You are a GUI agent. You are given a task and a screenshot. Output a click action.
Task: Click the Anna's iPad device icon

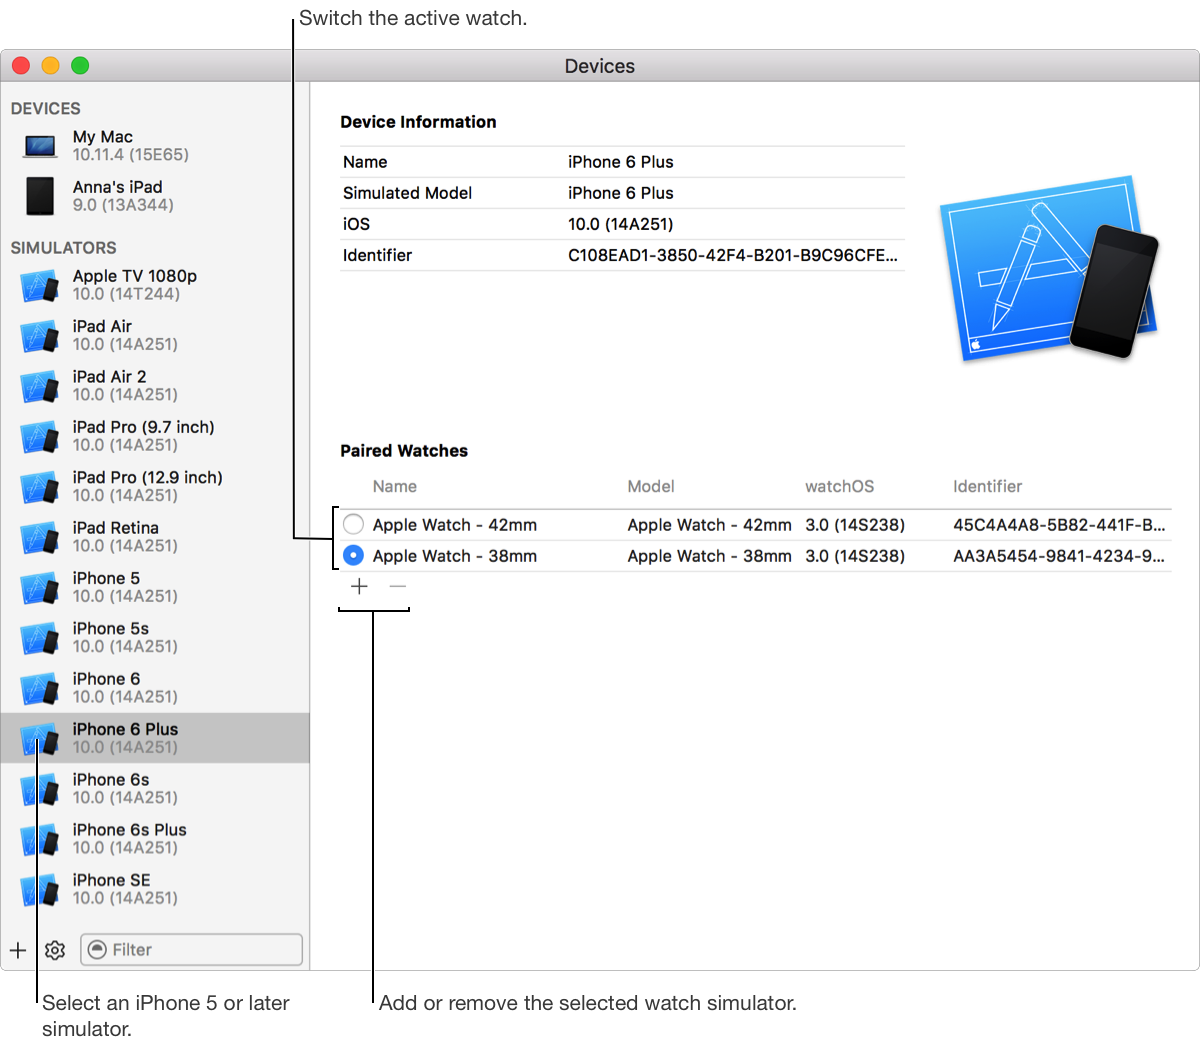[x=40, y=196]
